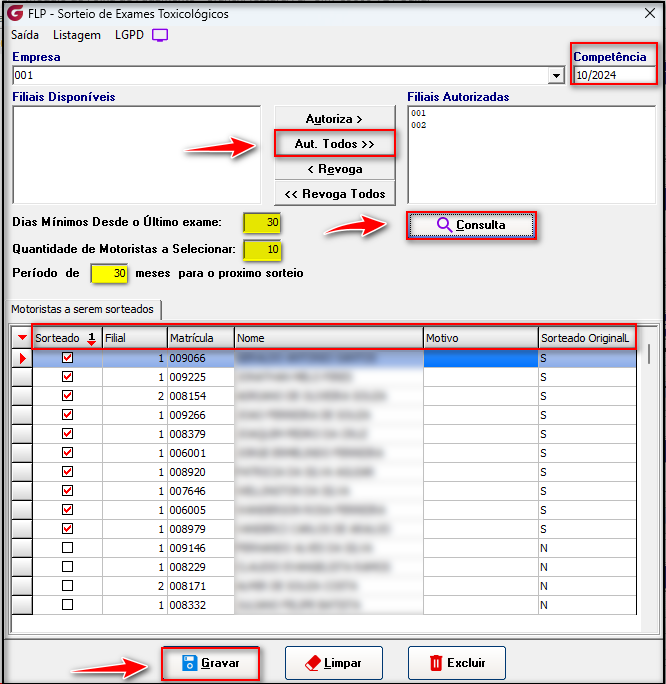666x684 pixels.
Task: Select filial 001 in Filiais Autorizadas
Action: pos(418,113)
